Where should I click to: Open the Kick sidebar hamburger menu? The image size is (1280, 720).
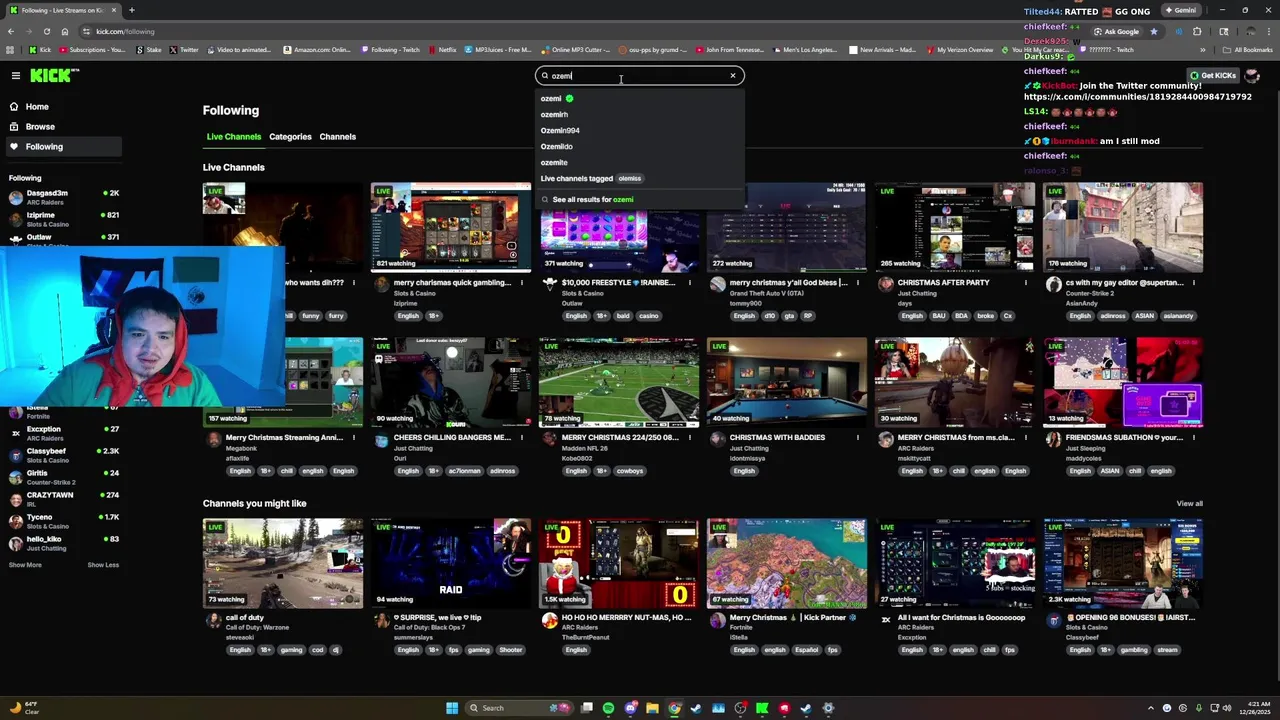(x=15, y=76)
